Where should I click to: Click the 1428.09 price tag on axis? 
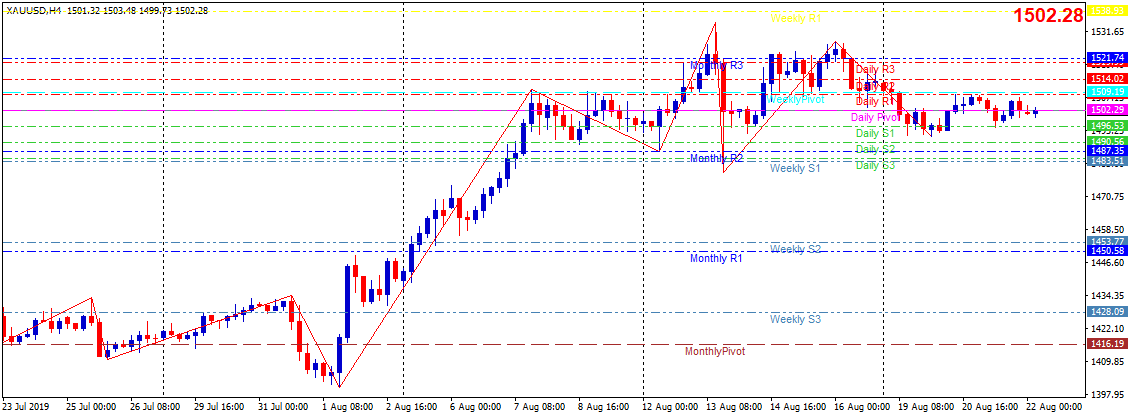click(x=1108, y=312)
